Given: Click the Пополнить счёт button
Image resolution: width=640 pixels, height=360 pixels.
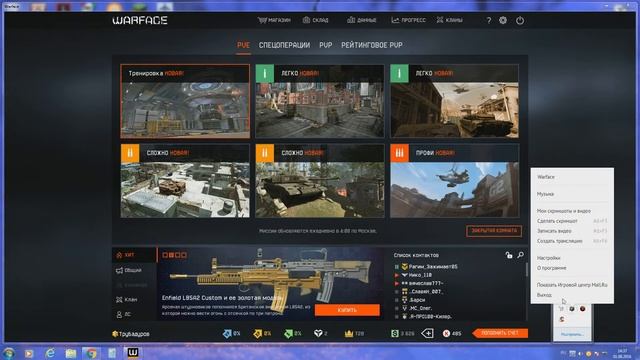Looking at the screenshot, I should pos(500,333).
